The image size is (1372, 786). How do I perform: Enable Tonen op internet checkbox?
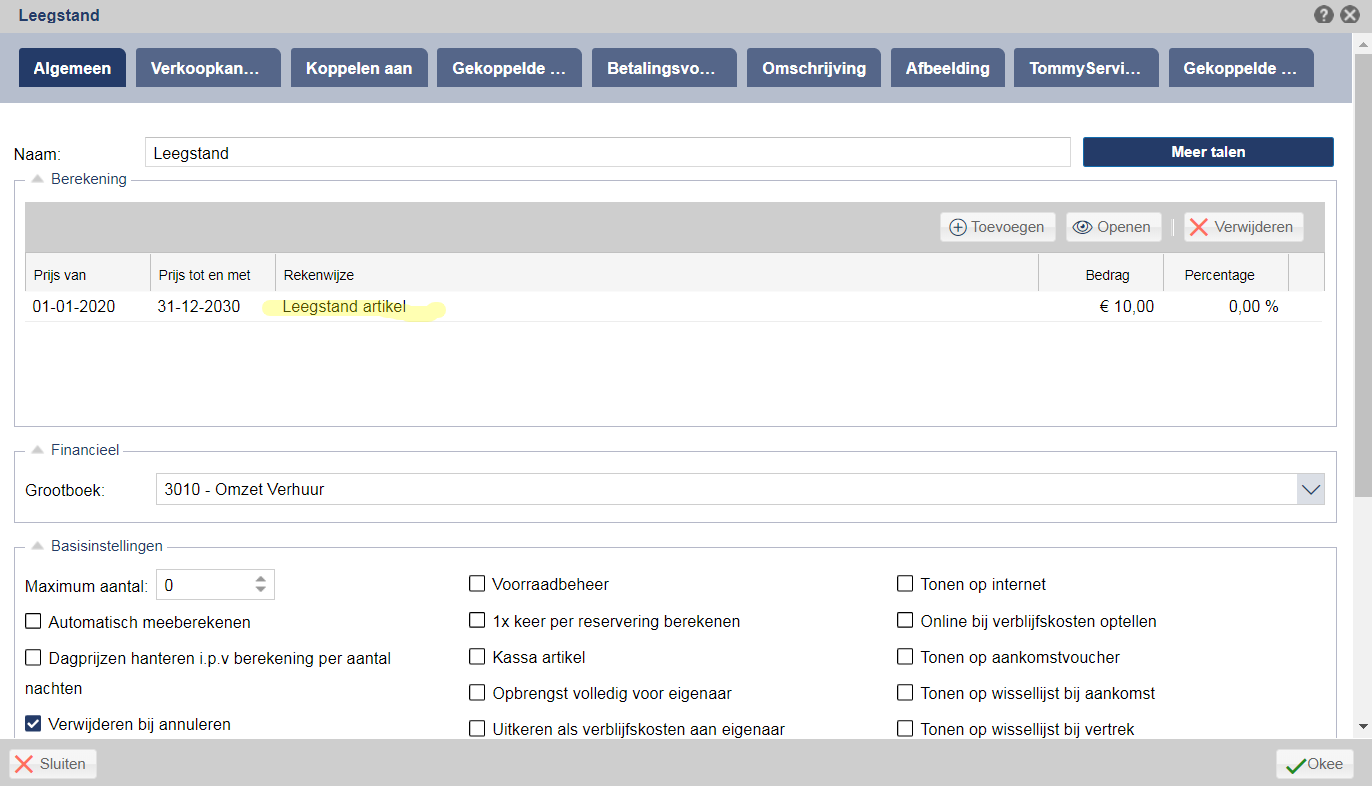pos(905,584)
